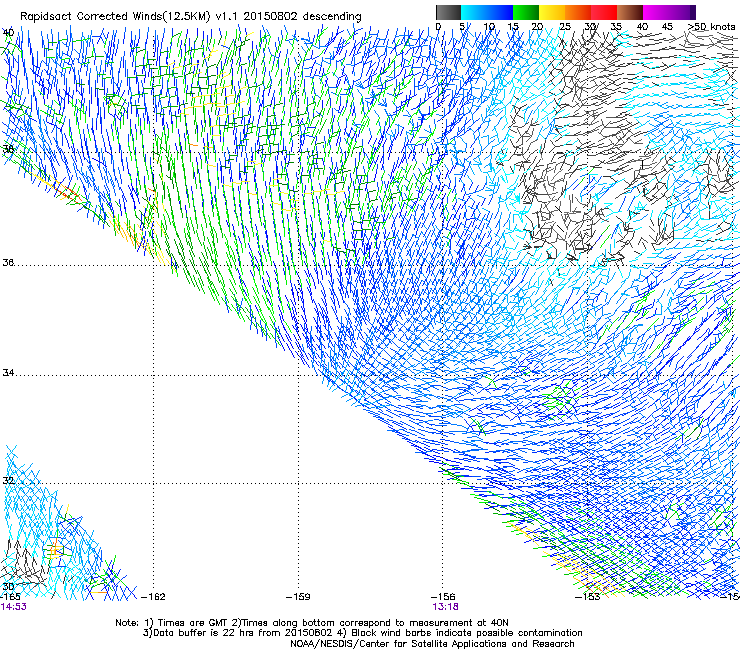The width and height of the screenshot is (740, 650).
Task: Click the longitude label -156
Action: point(443,597)
